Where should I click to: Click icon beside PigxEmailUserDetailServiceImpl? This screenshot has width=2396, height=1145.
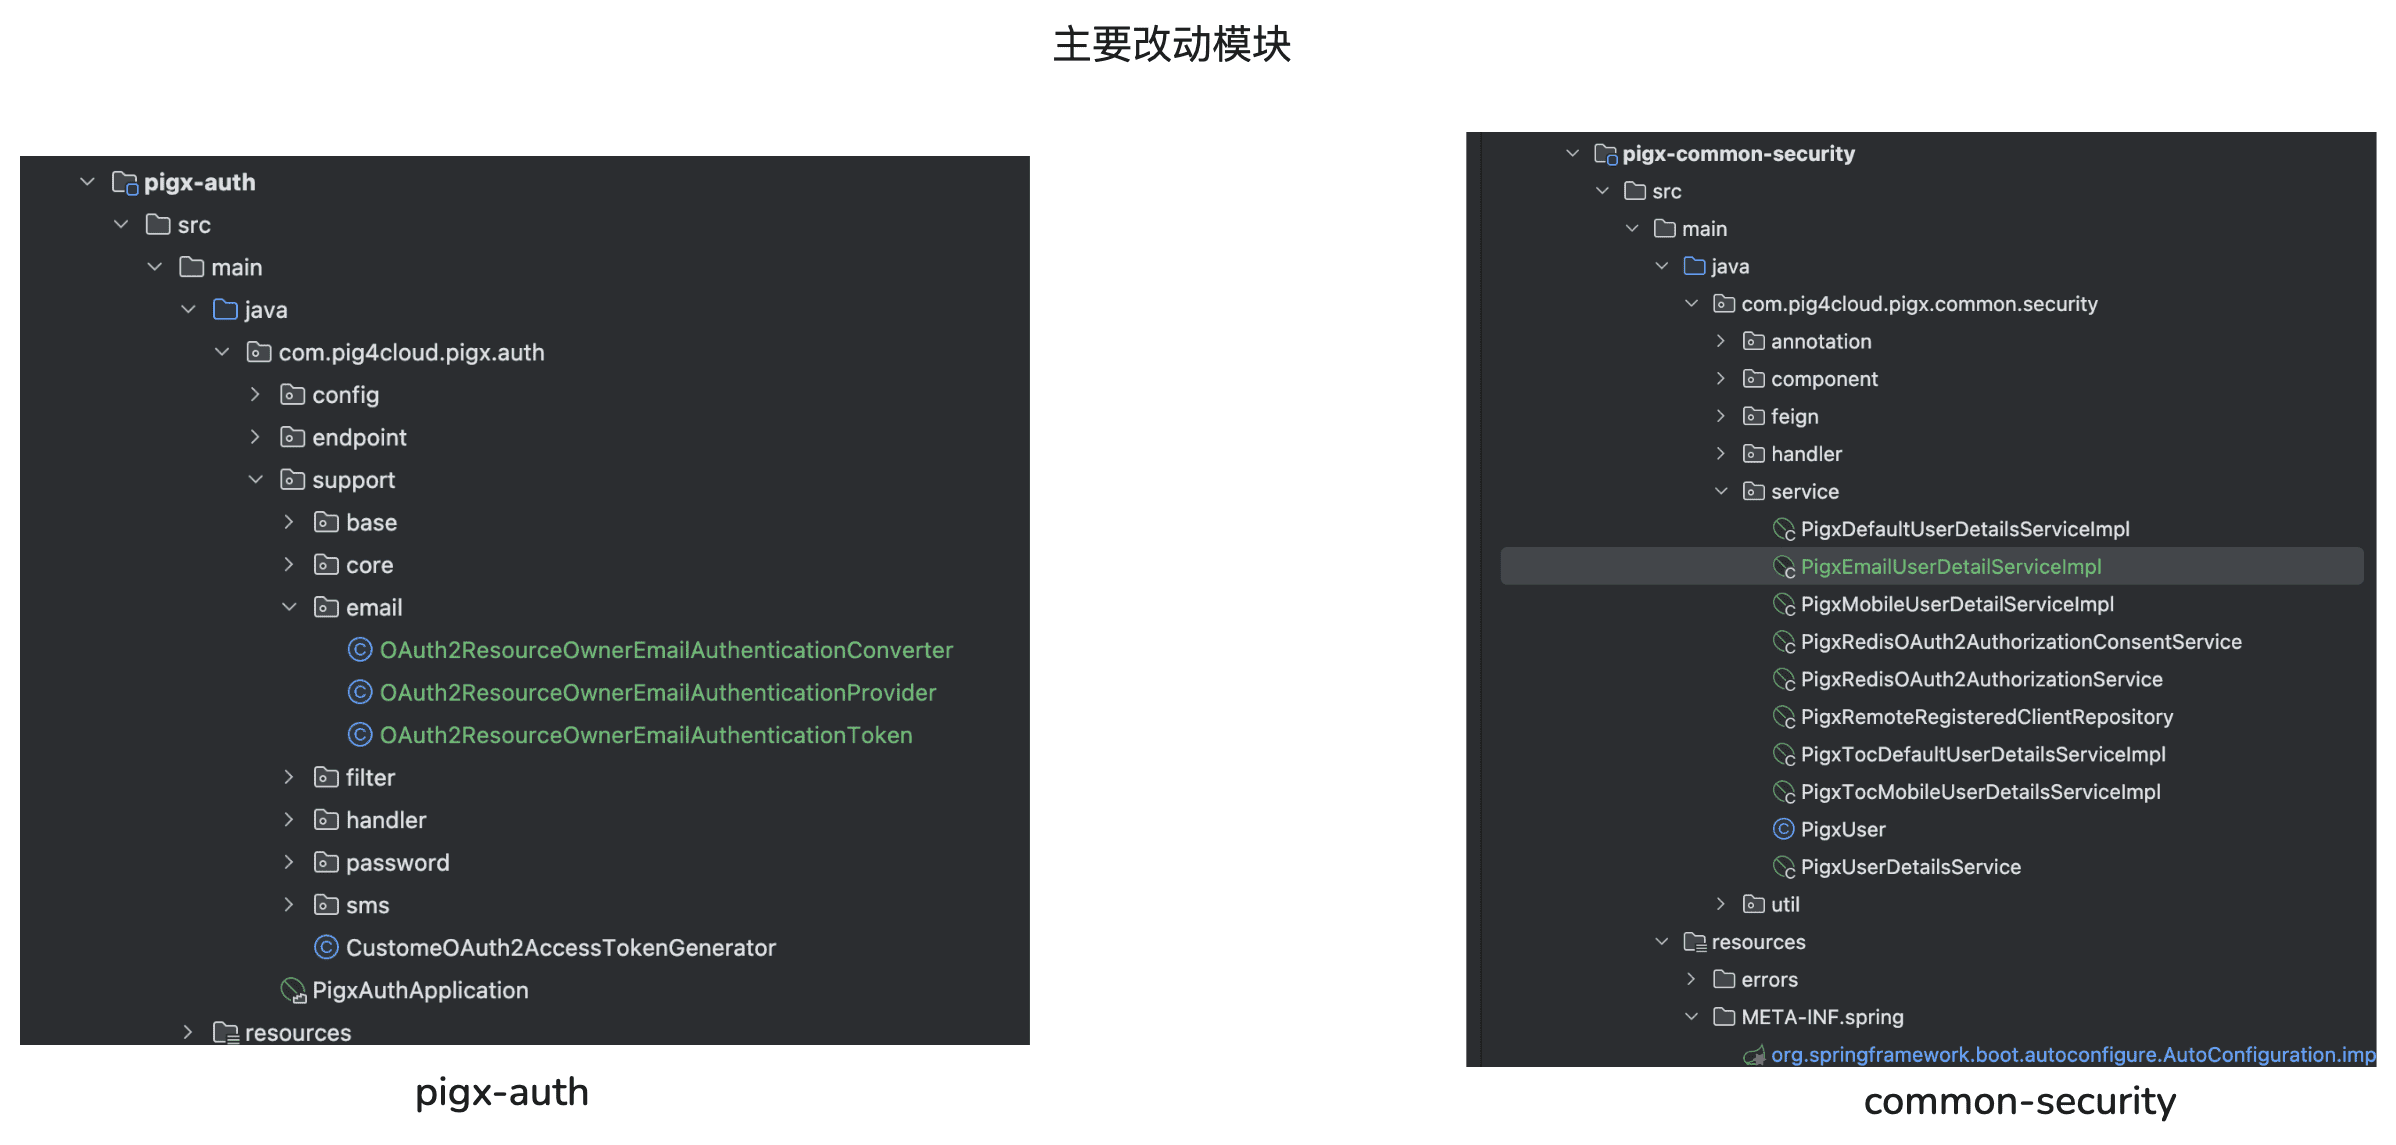1783,567
